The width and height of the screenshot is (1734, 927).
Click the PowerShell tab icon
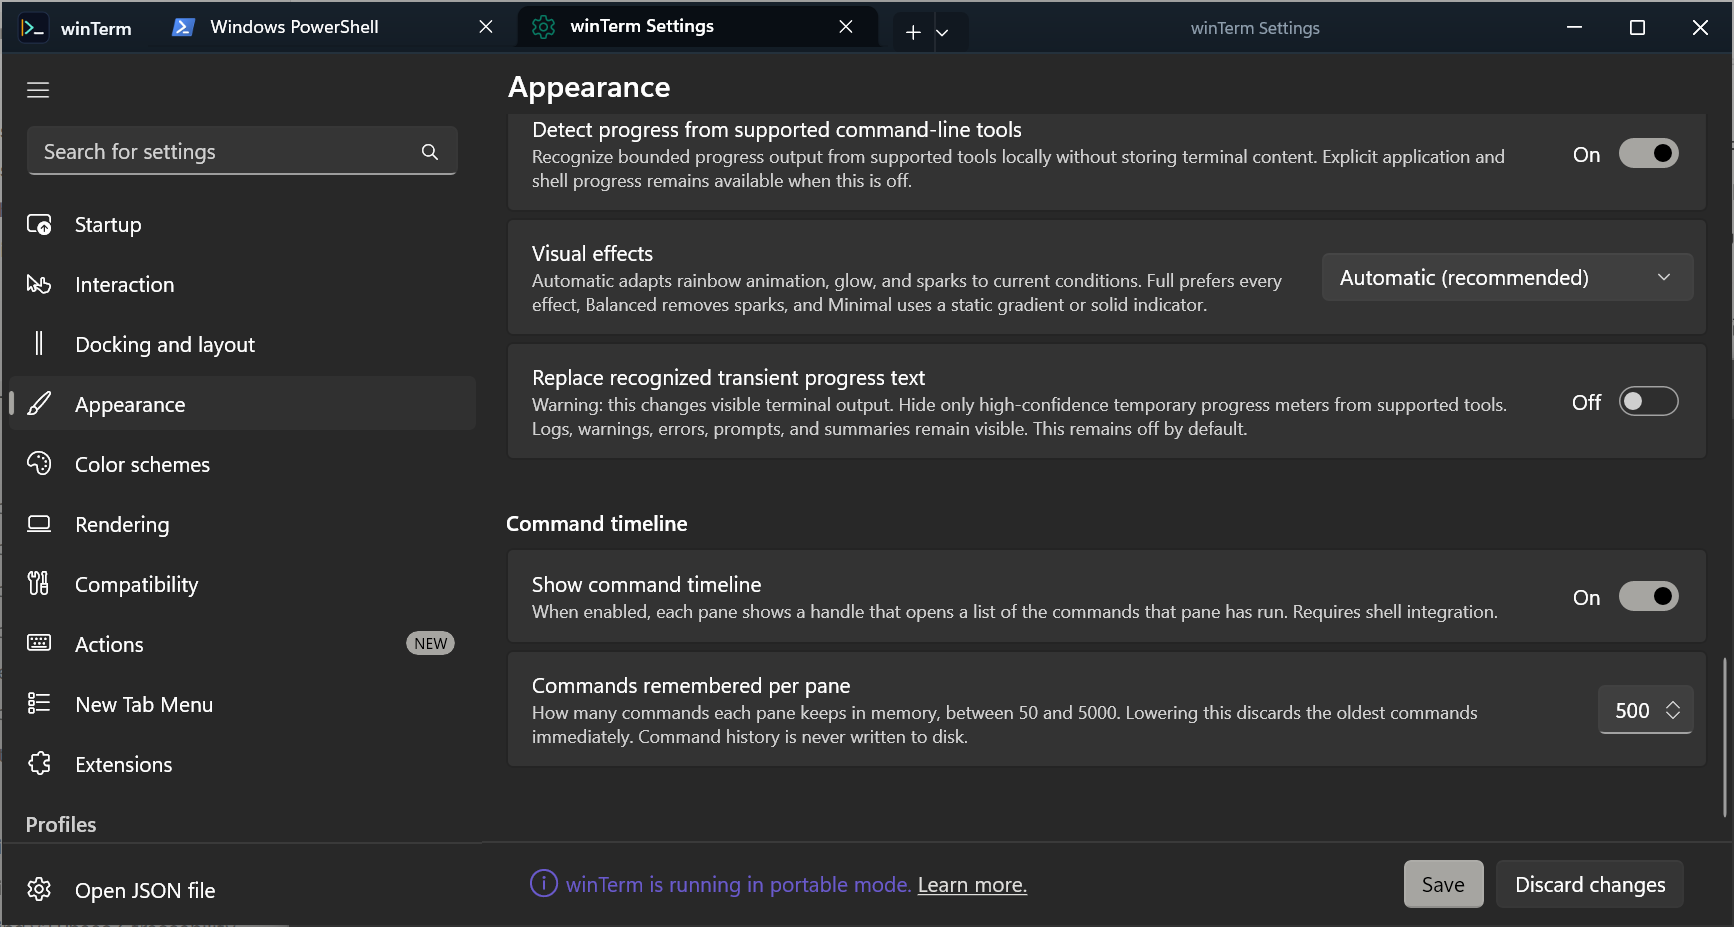tap(183, 27)
